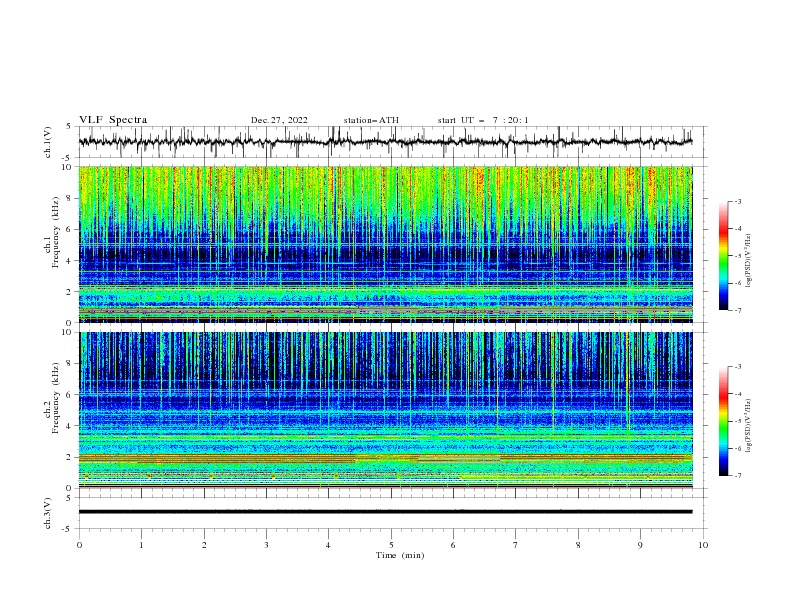
Task: Click time axis tick label "6"
Action: pos(453,545)
